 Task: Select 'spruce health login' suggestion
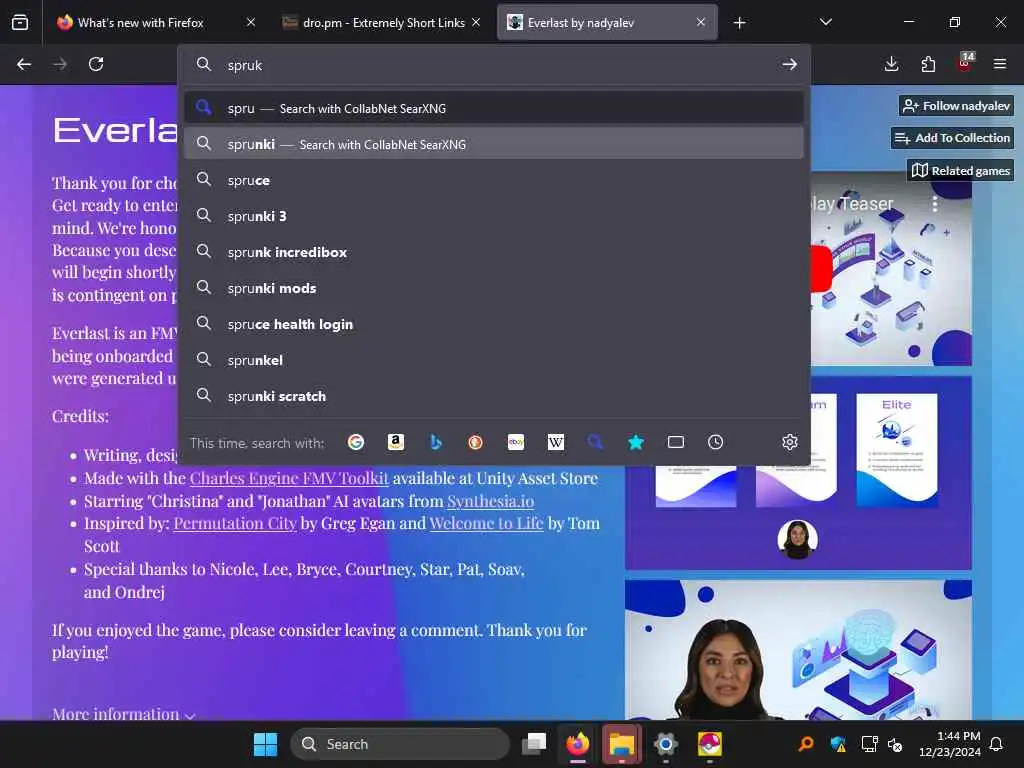[x=494, y=324]
